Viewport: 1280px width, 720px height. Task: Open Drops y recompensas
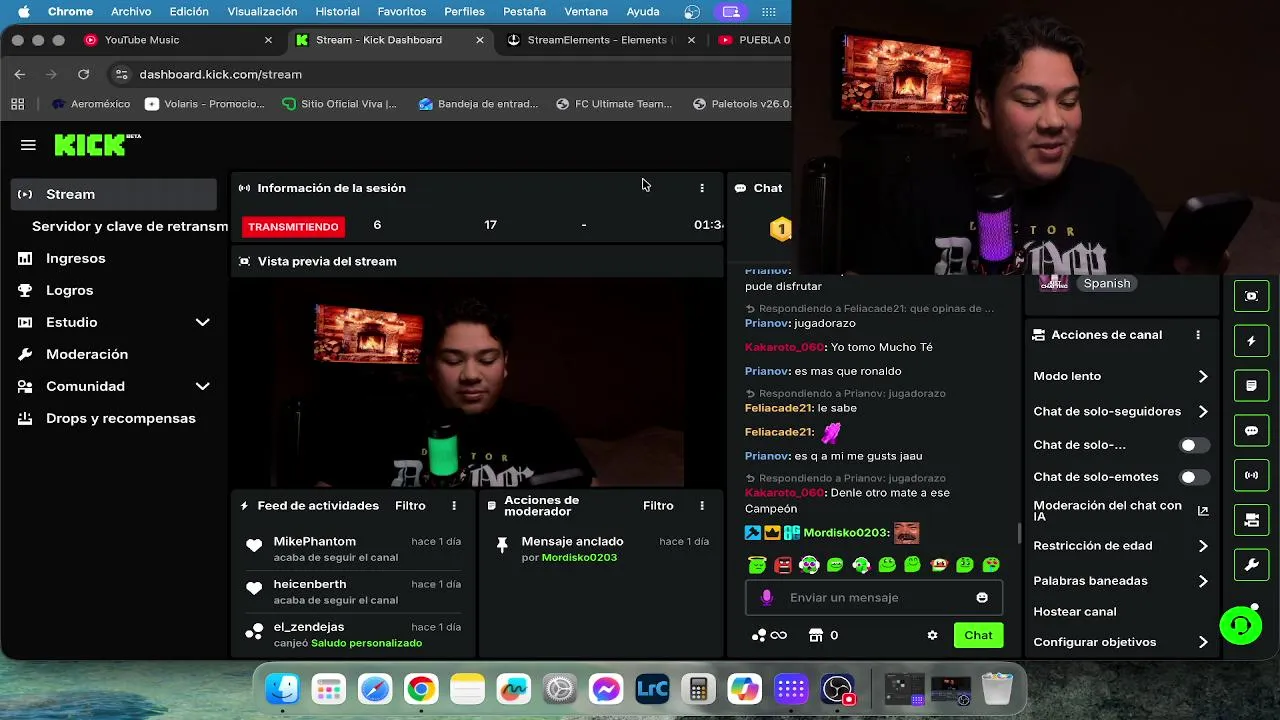click(x=120, y=418)
